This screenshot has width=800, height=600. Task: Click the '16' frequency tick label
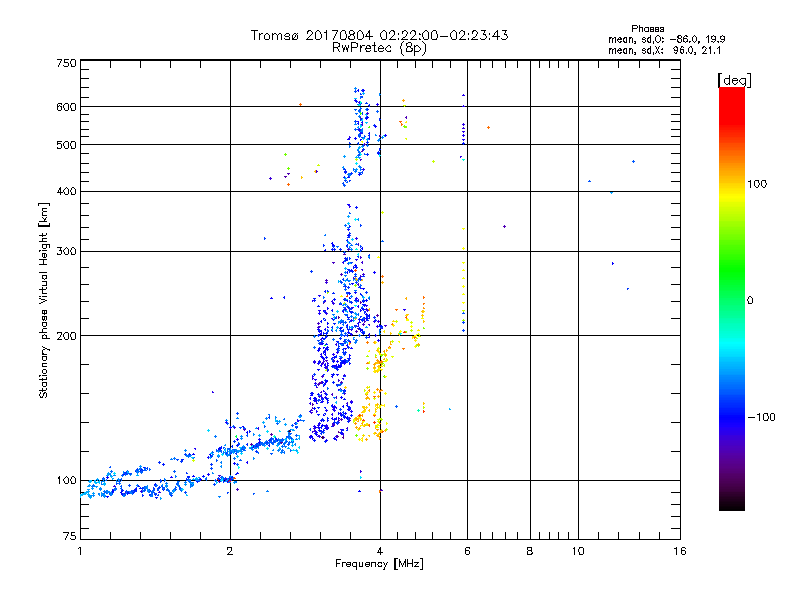tap(680, 551)
